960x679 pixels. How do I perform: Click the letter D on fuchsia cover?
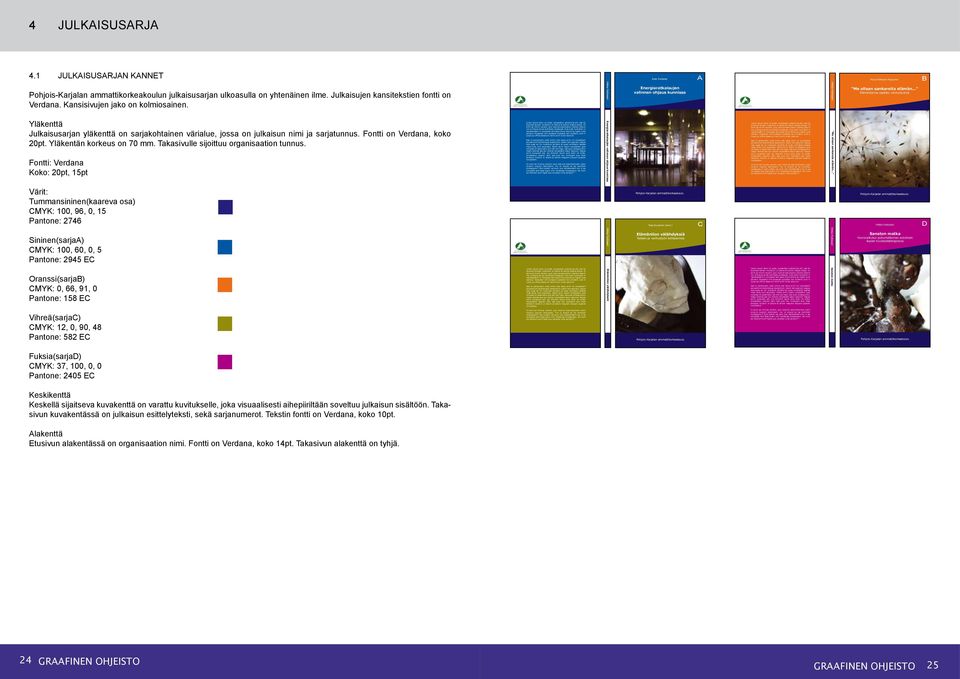coord(924,224)
